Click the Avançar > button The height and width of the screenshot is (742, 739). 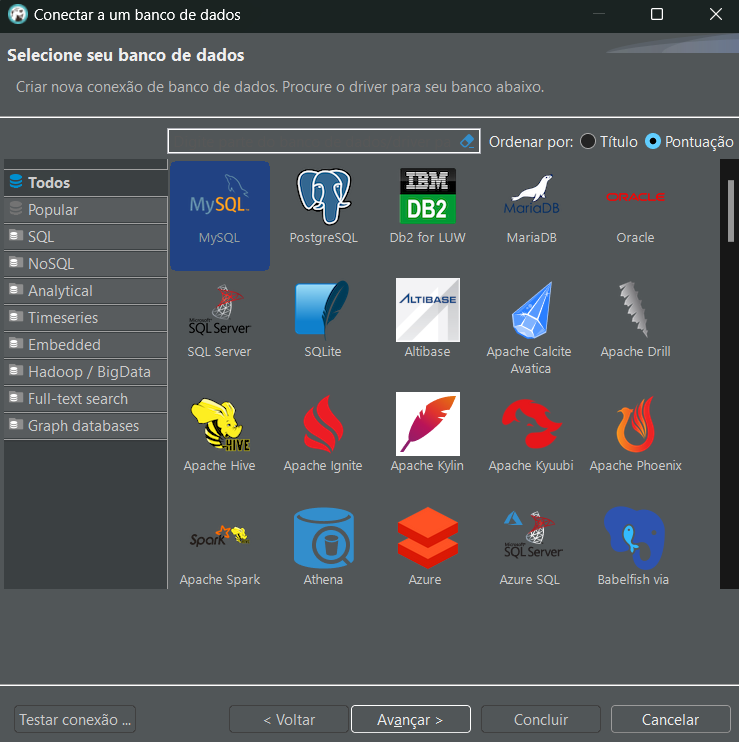410,719
